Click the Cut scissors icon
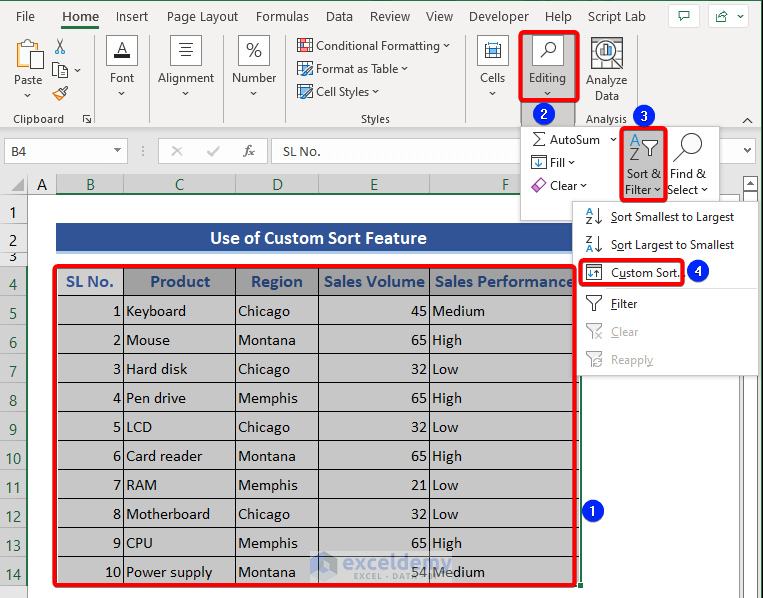763x598 pixels. 60,47
